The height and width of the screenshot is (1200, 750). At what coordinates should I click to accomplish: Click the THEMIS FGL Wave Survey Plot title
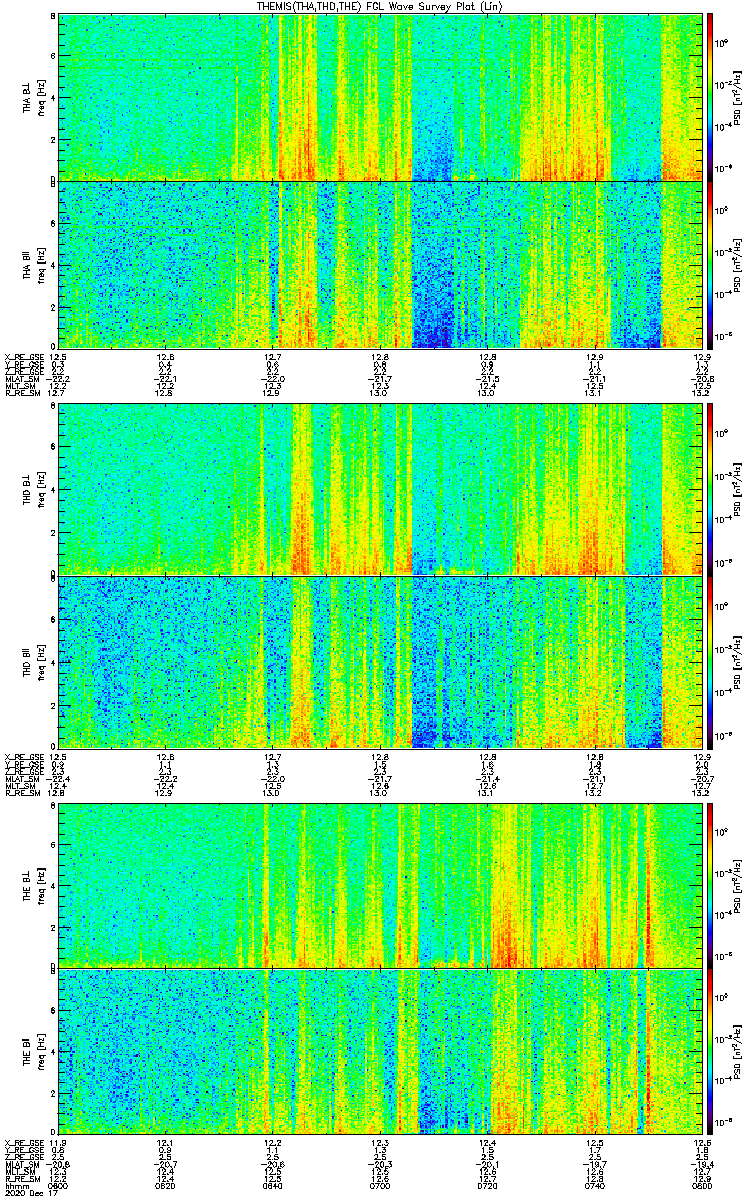click(x=382, y=6)
